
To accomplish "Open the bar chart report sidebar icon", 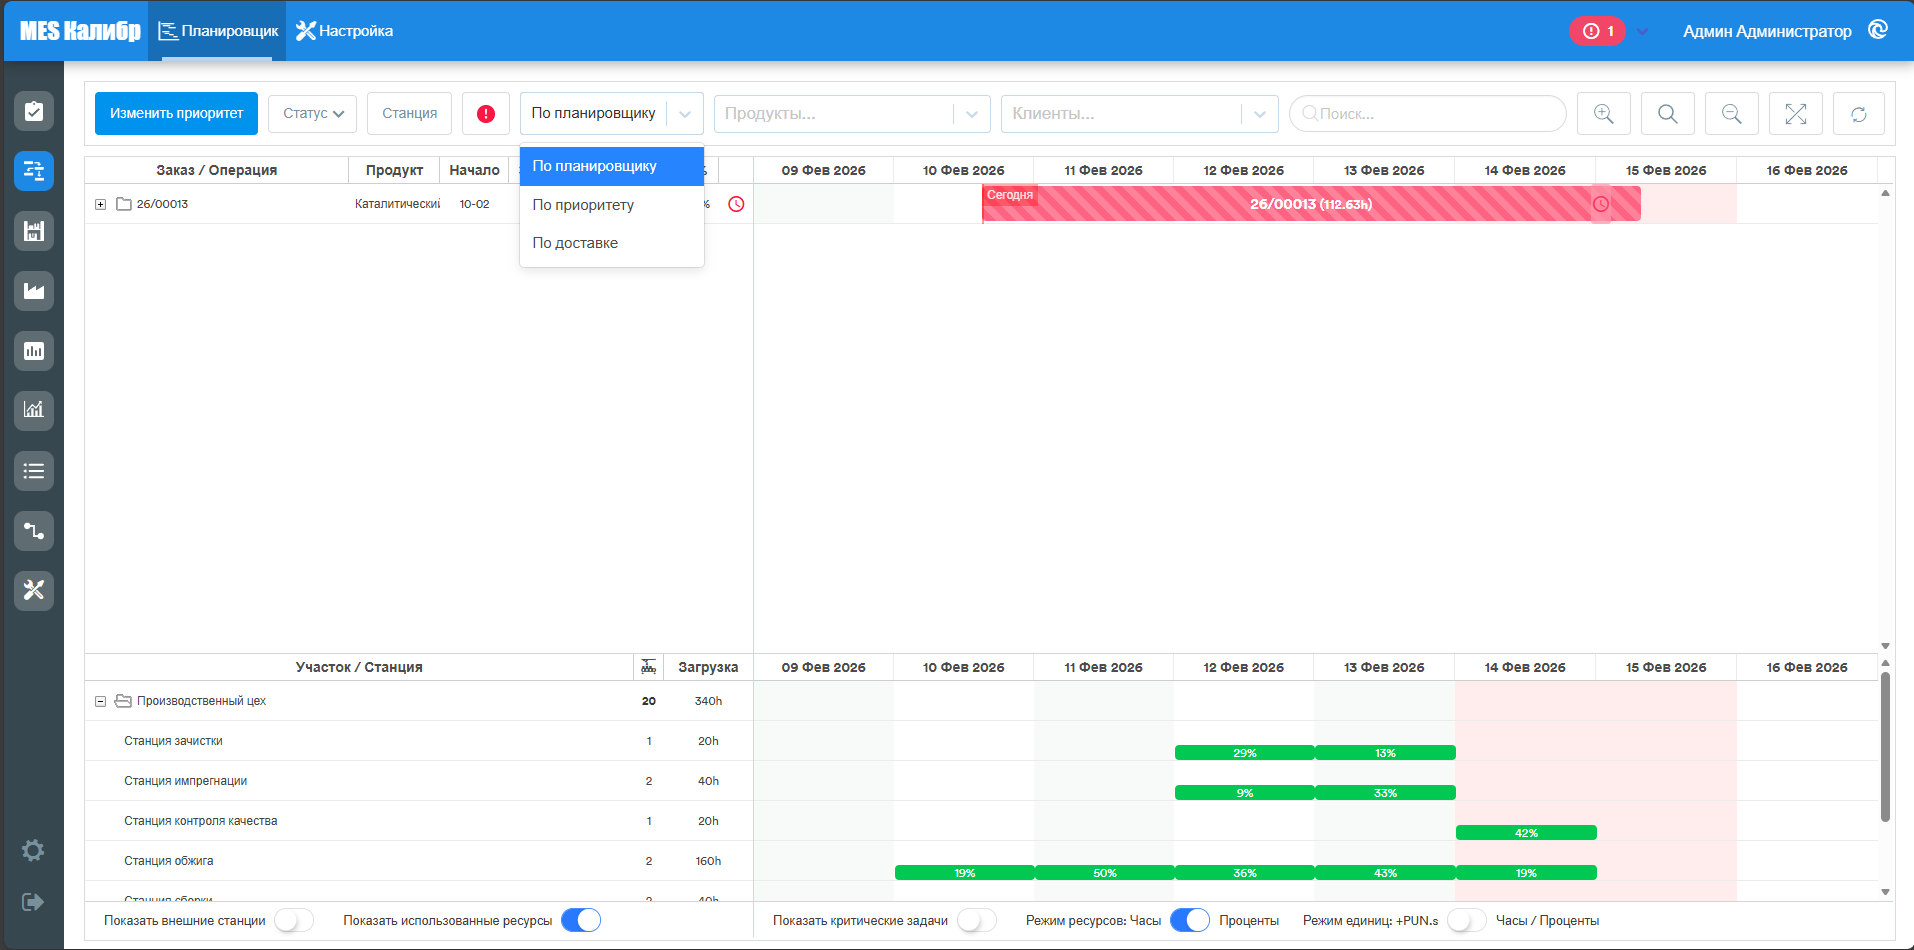I will click(x=33, y=351).
